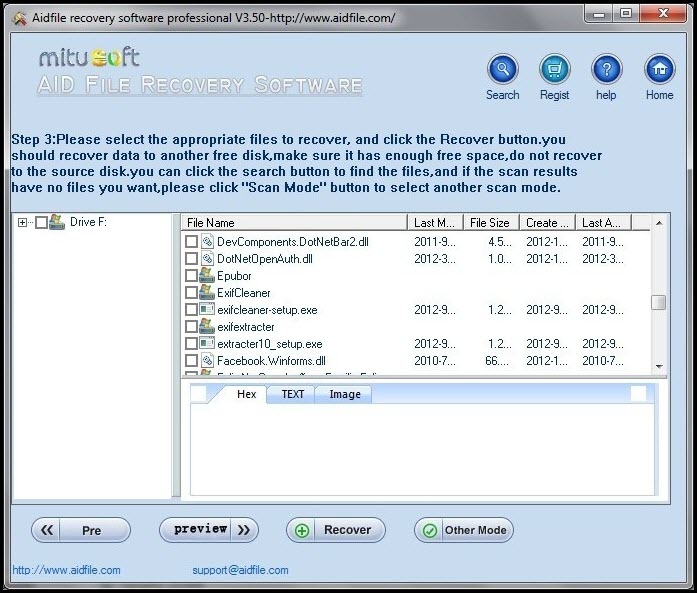
Task: Tick the extracter10_setup.exe checkbox
Action: 191,344
